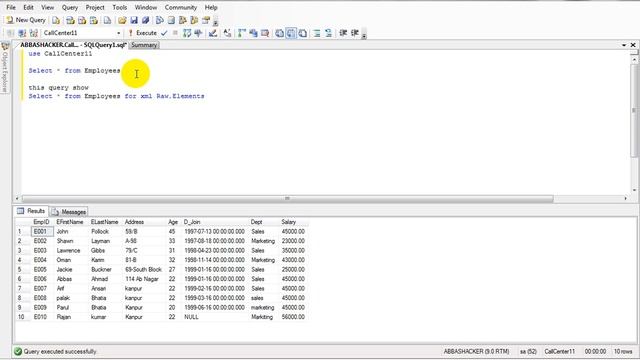Open the Tools menu
Image resolution: width=640 pixels, height=360 pixels.
click(x=120, y=7)
